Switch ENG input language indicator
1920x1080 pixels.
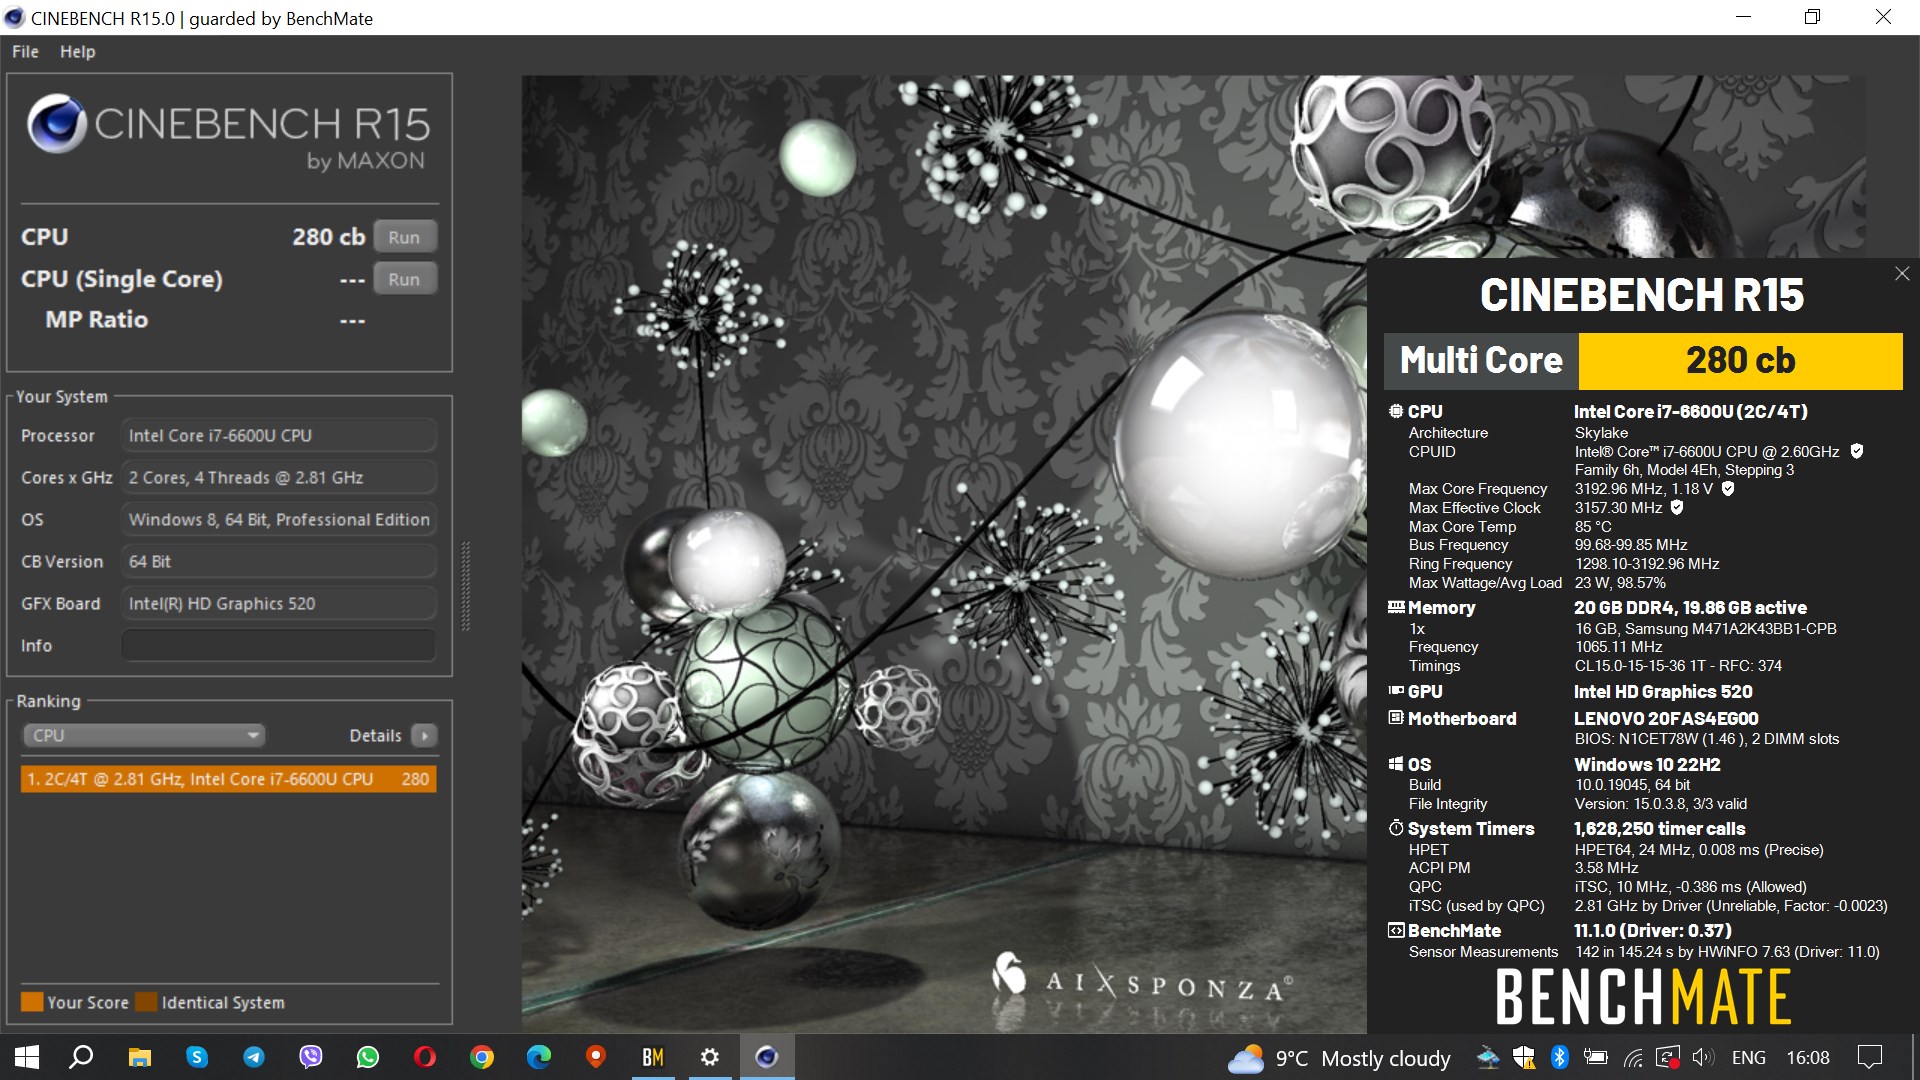coord(1748,1057)
